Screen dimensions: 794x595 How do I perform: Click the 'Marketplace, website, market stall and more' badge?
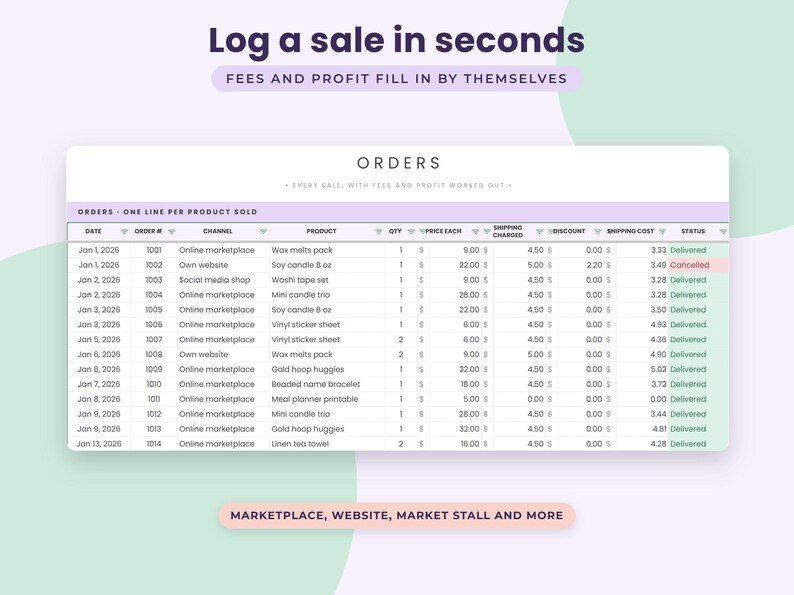(x=397, y=515)
